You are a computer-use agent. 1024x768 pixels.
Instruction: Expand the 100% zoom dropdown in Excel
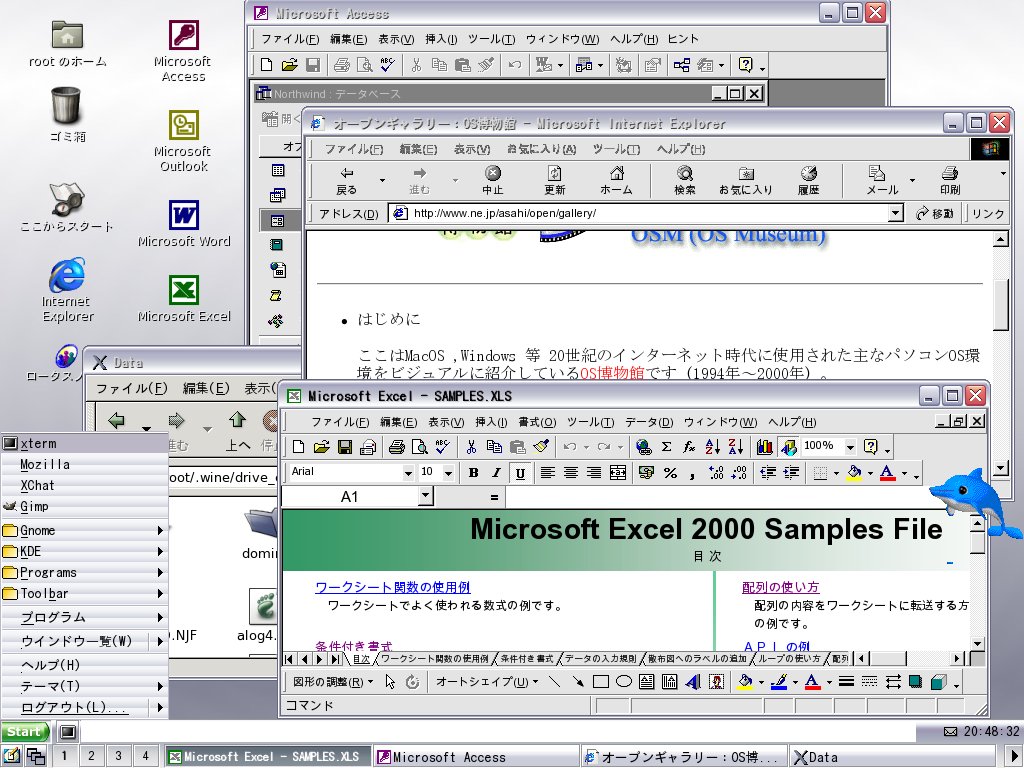[x=850, y=447]
